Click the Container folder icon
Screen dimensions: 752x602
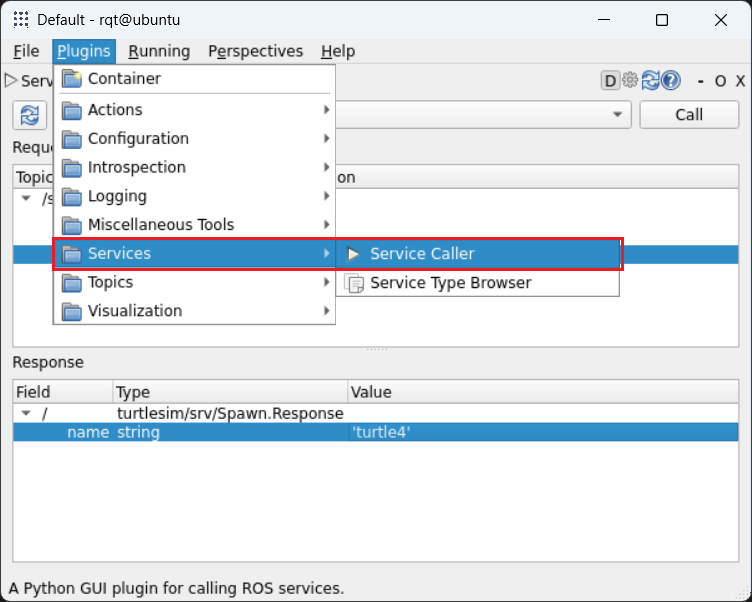coord(72,79)
